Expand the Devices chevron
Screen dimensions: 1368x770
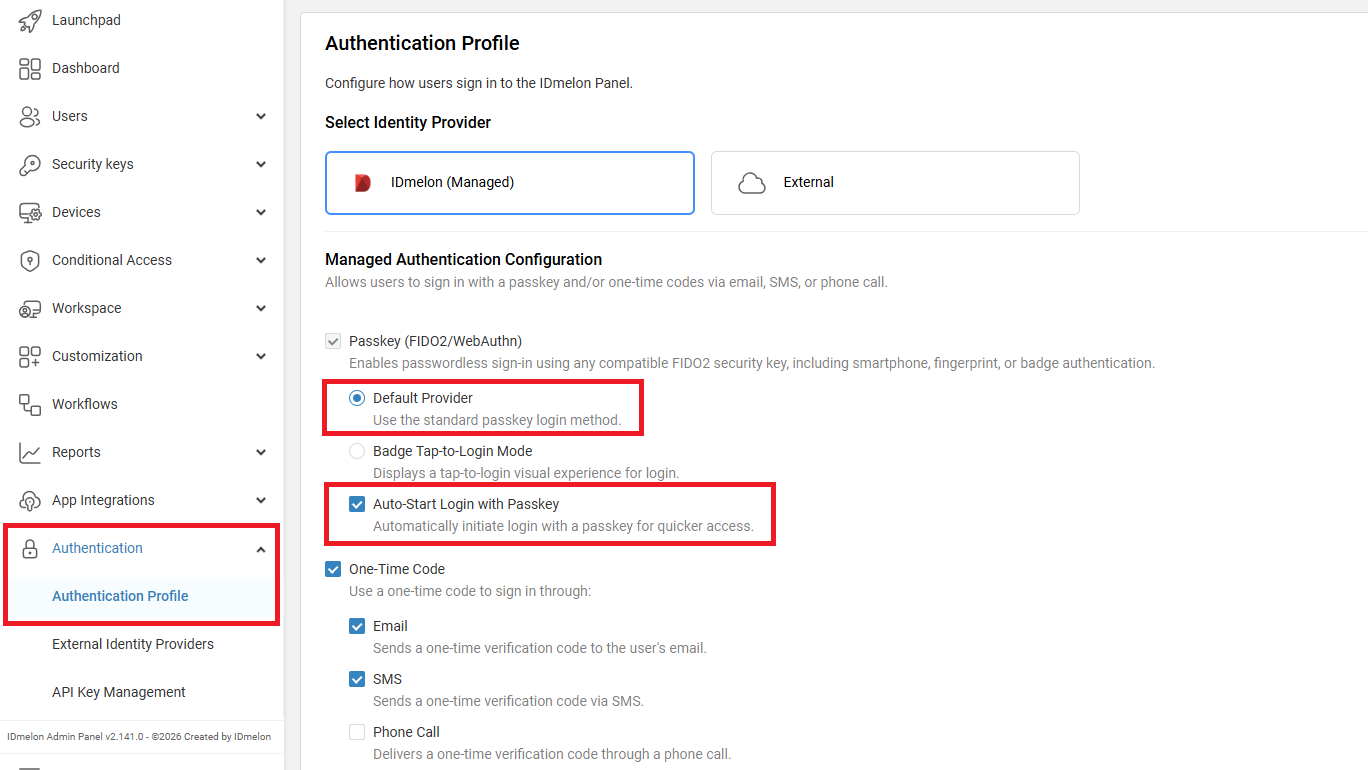[261, 212]
